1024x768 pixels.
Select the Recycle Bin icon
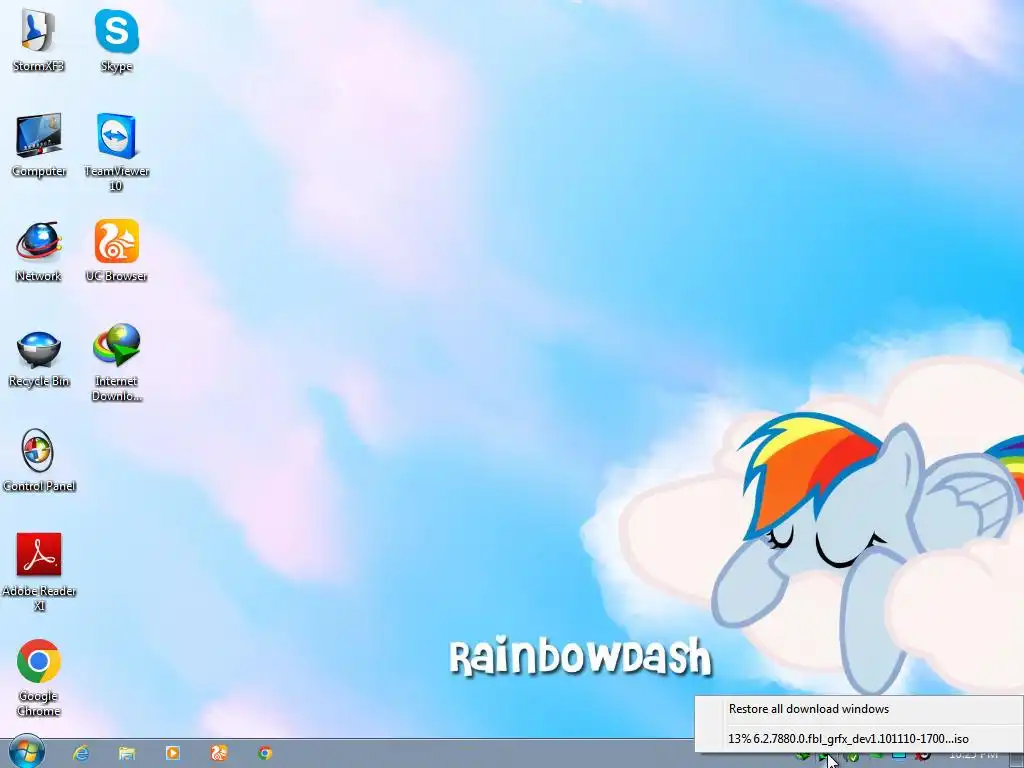pos(39,357)
